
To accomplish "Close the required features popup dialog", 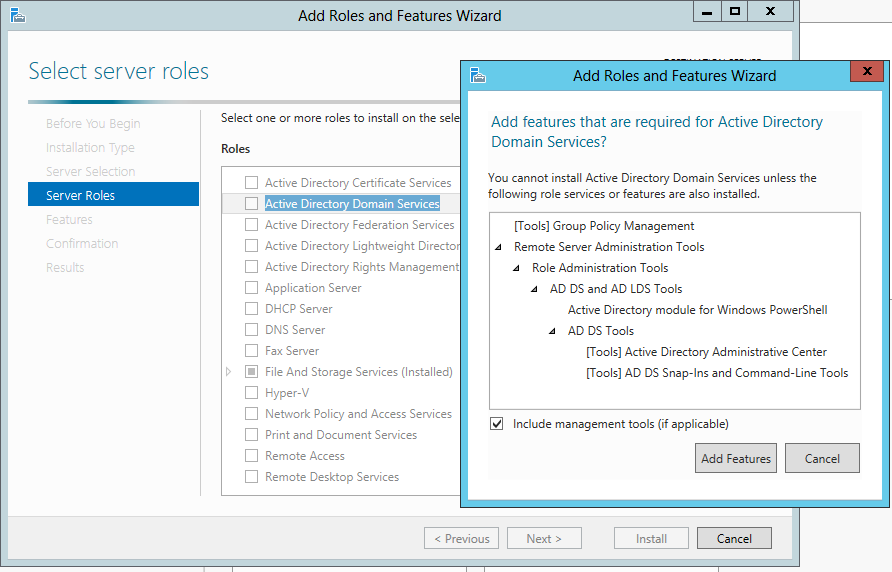I will pyautogui.click(x=867, y=71).
